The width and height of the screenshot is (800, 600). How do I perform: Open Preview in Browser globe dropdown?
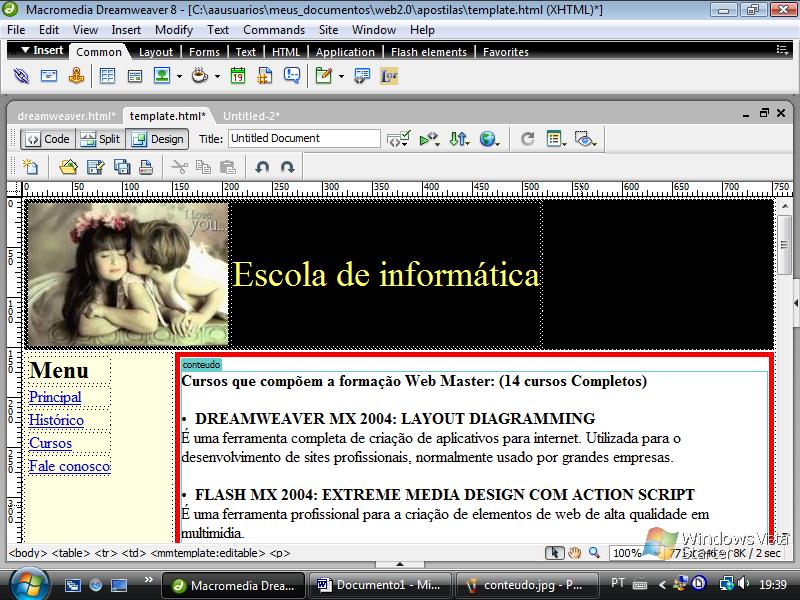pyautogui.click(x=489, y=139)
